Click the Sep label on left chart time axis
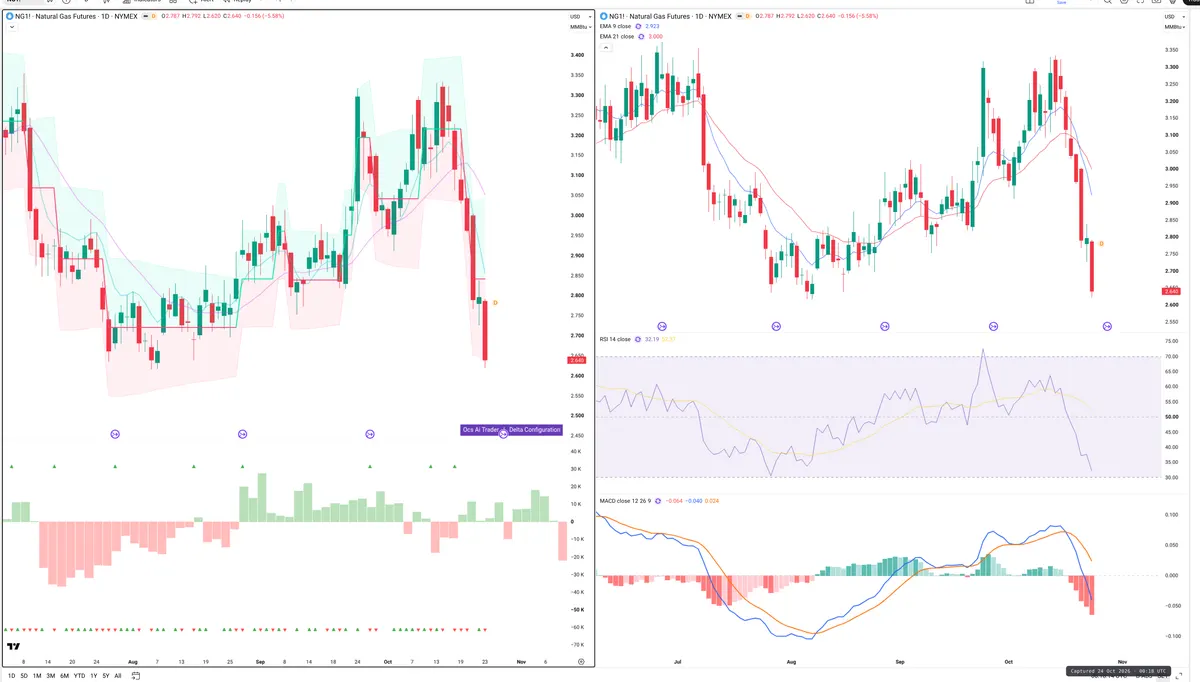Viewport: 1200px width, 682px height. point(260,662)
